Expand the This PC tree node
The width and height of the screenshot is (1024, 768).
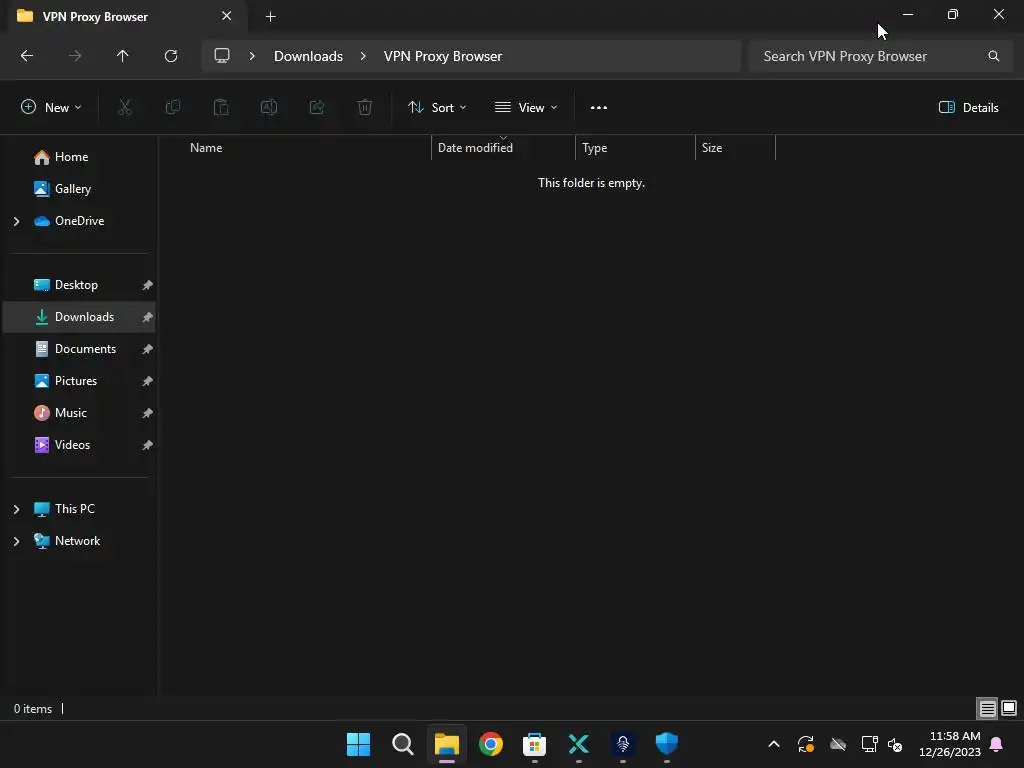pyautogui.click(x=16, y=509)
